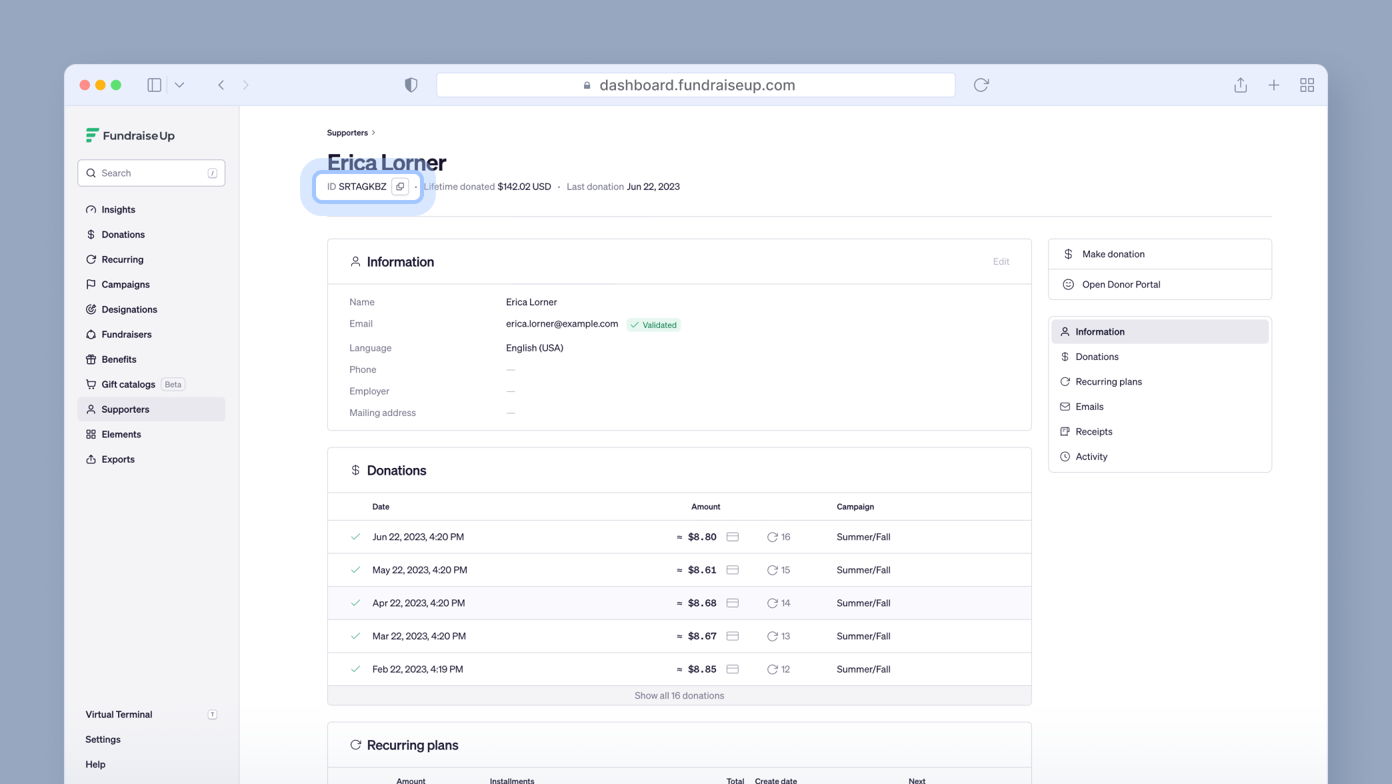Click the browser address bar
Viewport: 1392px width, 784px height.
[696, 85]
